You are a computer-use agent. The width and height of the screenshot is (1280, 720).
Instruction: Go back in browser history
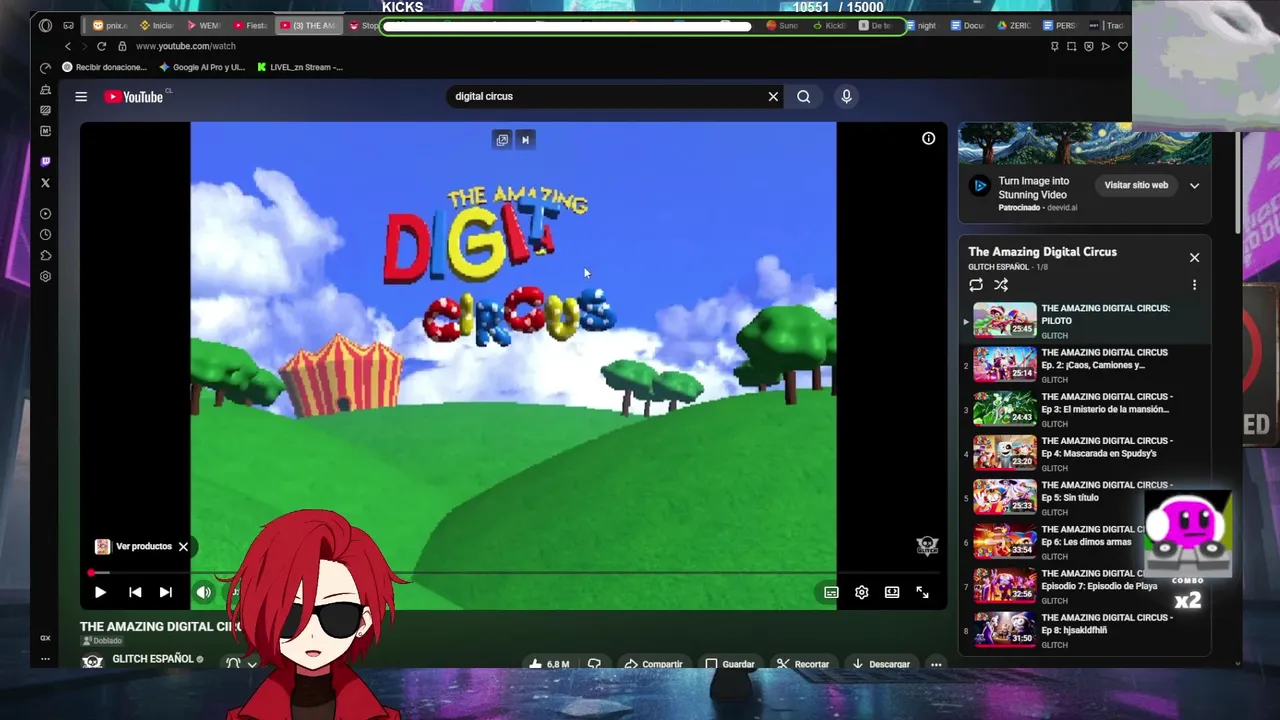coord(68,46)
